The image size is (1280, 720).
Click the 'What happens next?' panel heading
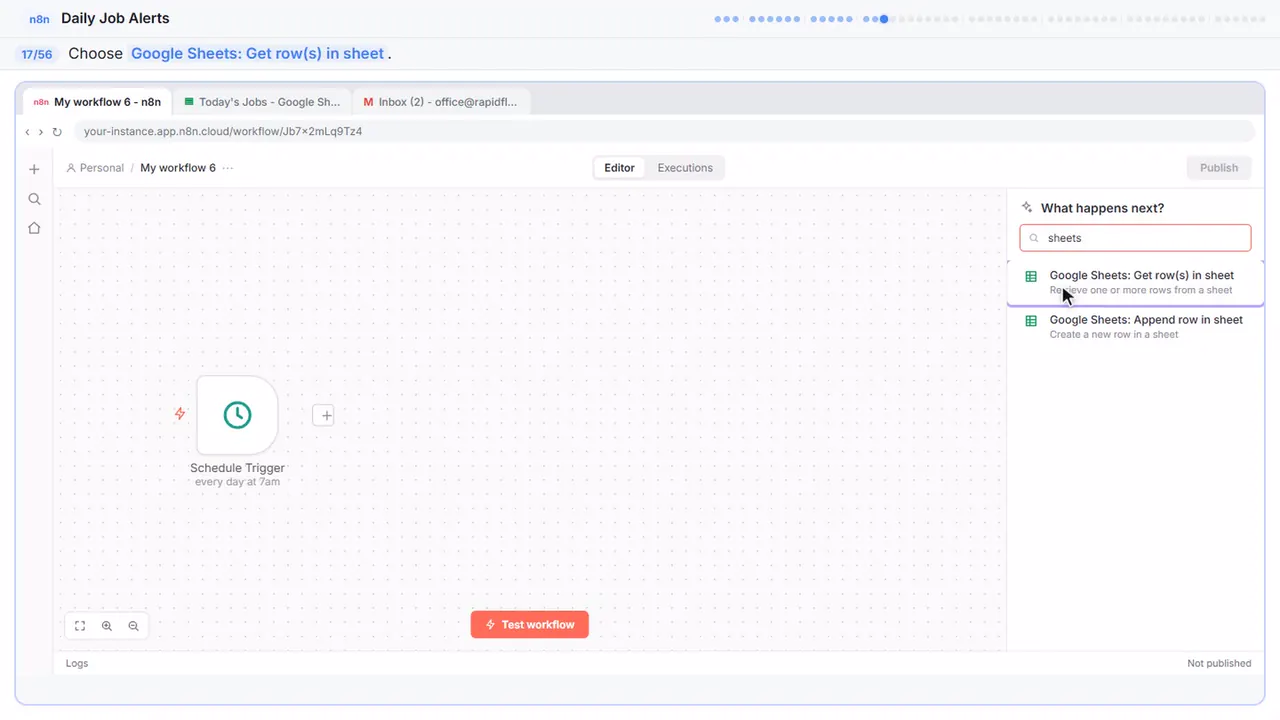[x=1102, y=208]
